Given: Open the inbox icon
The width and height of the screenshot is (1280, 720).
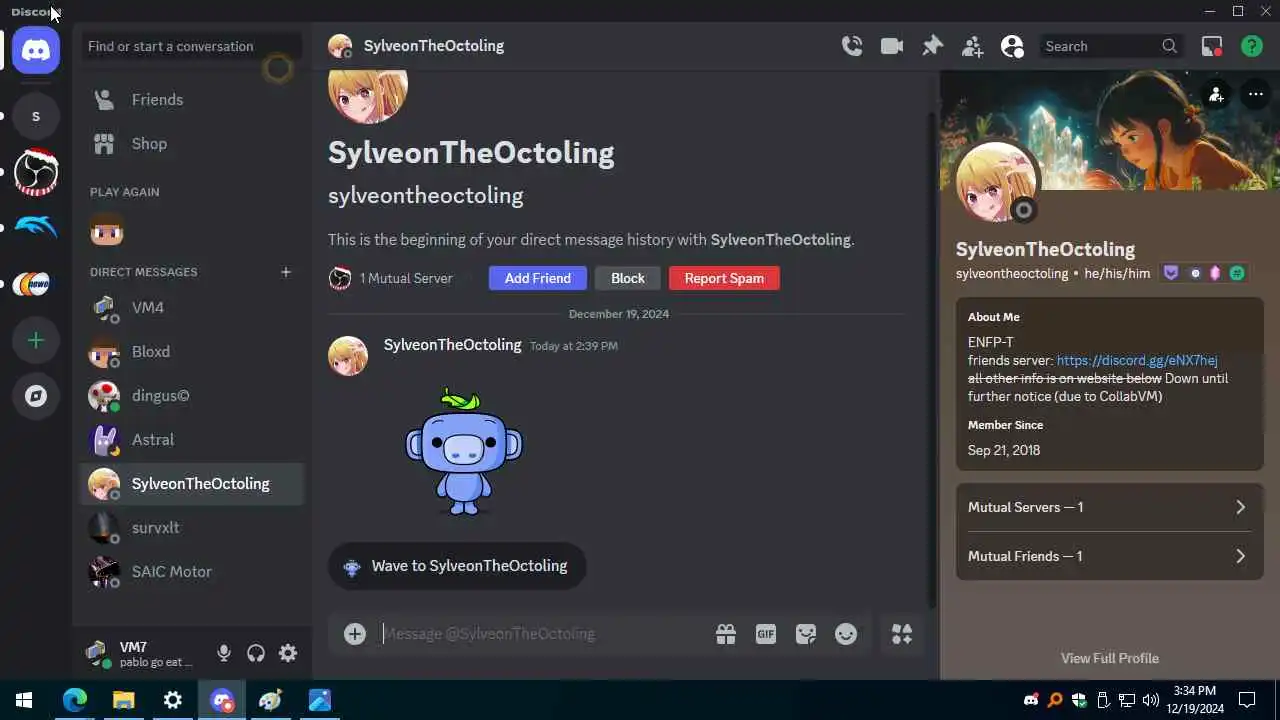Looking at the screenshot, I should pos(1212,46).
